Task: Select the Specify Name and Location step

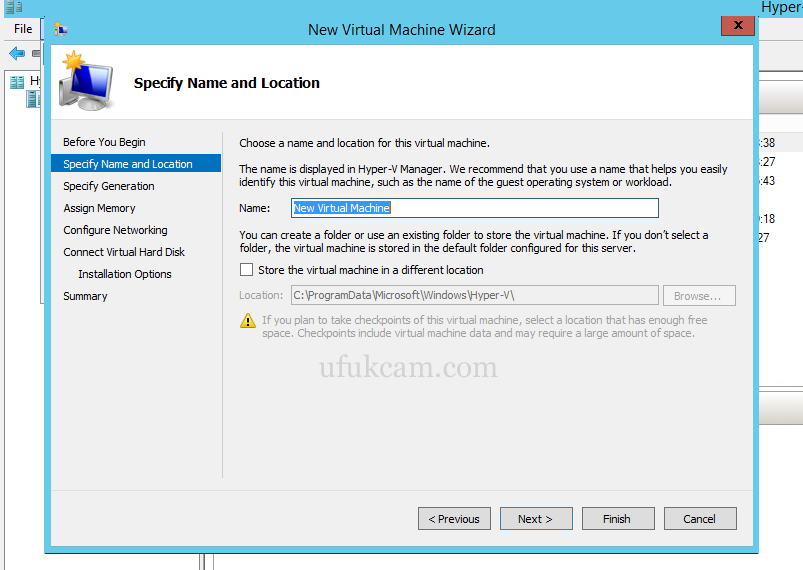Action: point(136,163)
